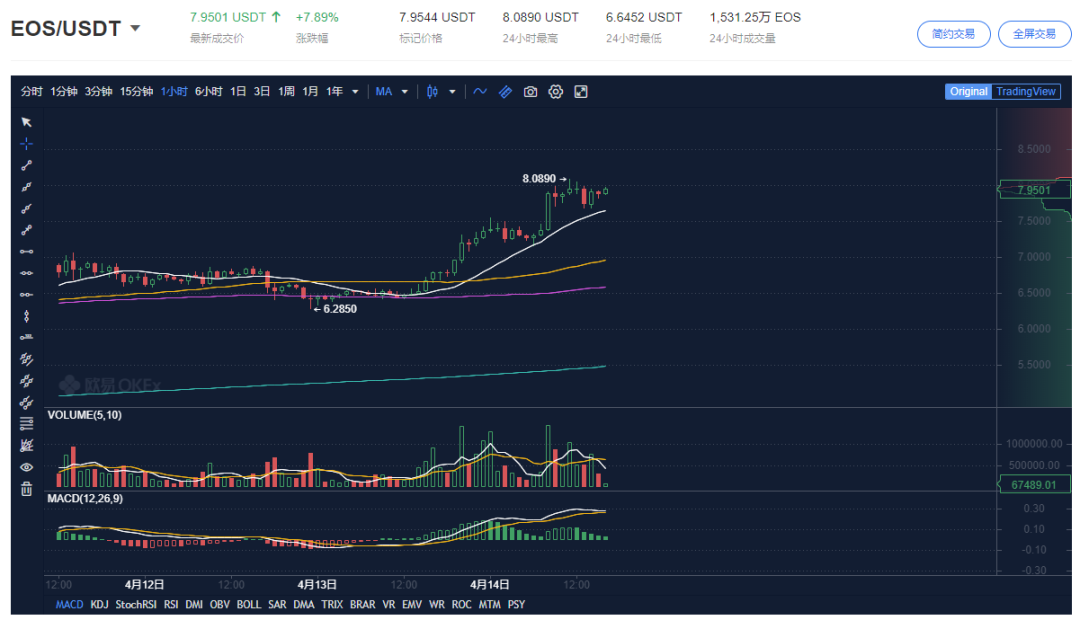Select the PSY indicator tab
This screenshot has width=1080, height=620.
tap(516, 604)
